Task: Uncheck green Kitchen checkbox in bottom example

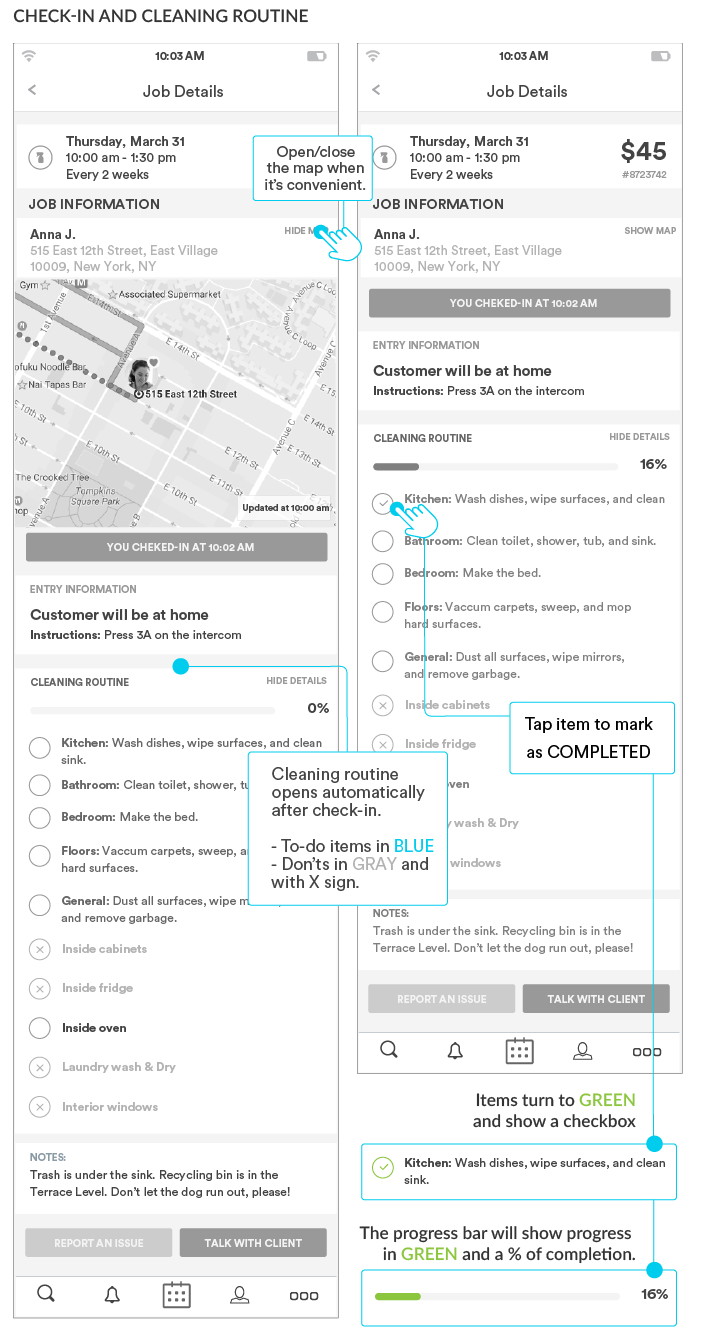Action: pyautogui.click(x=382, y=1167)
